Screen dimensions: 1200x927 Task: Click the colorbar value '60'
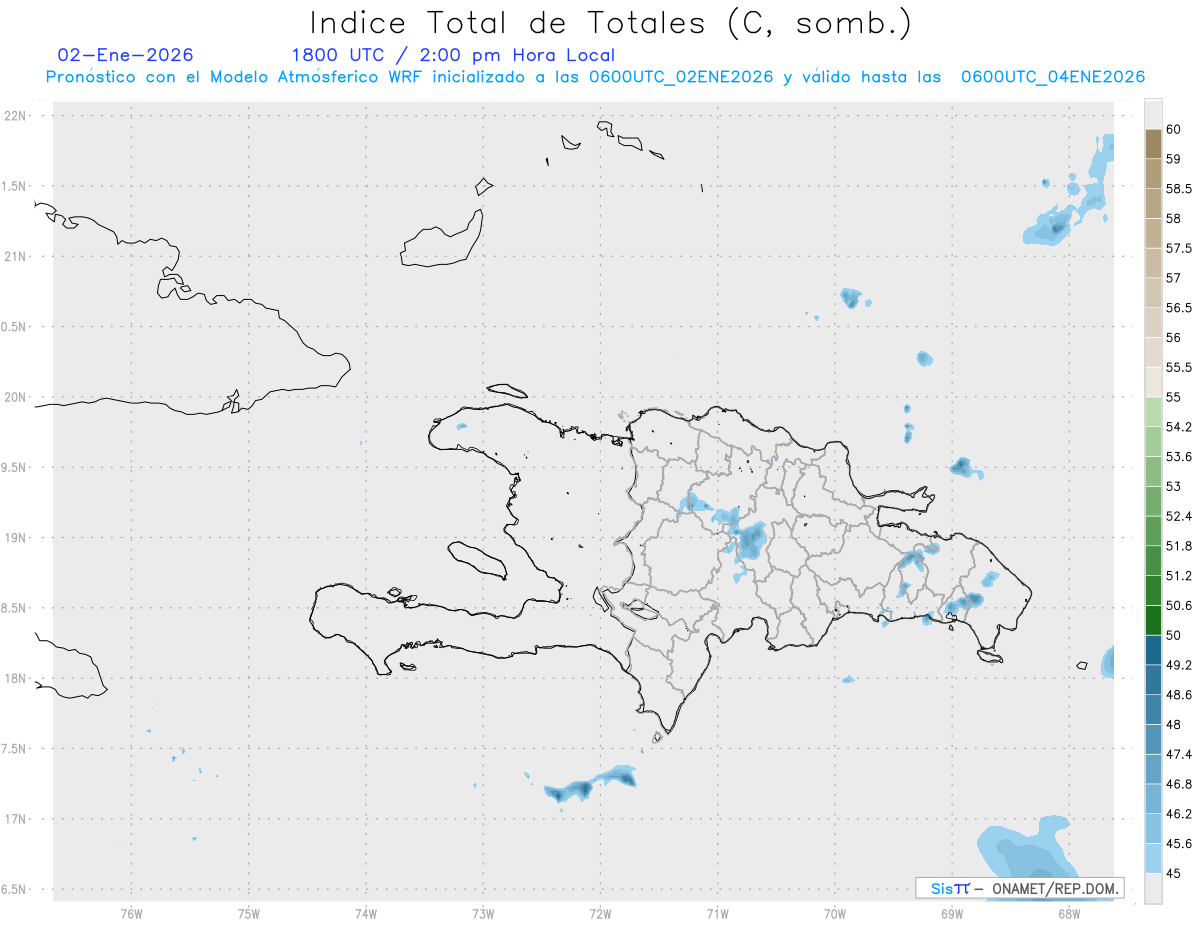[1174, 129]
